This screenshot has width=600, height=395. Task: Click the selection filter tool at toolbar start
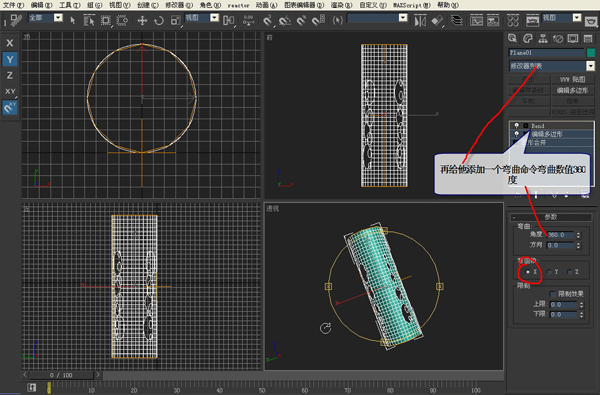(x=16, y=20)
